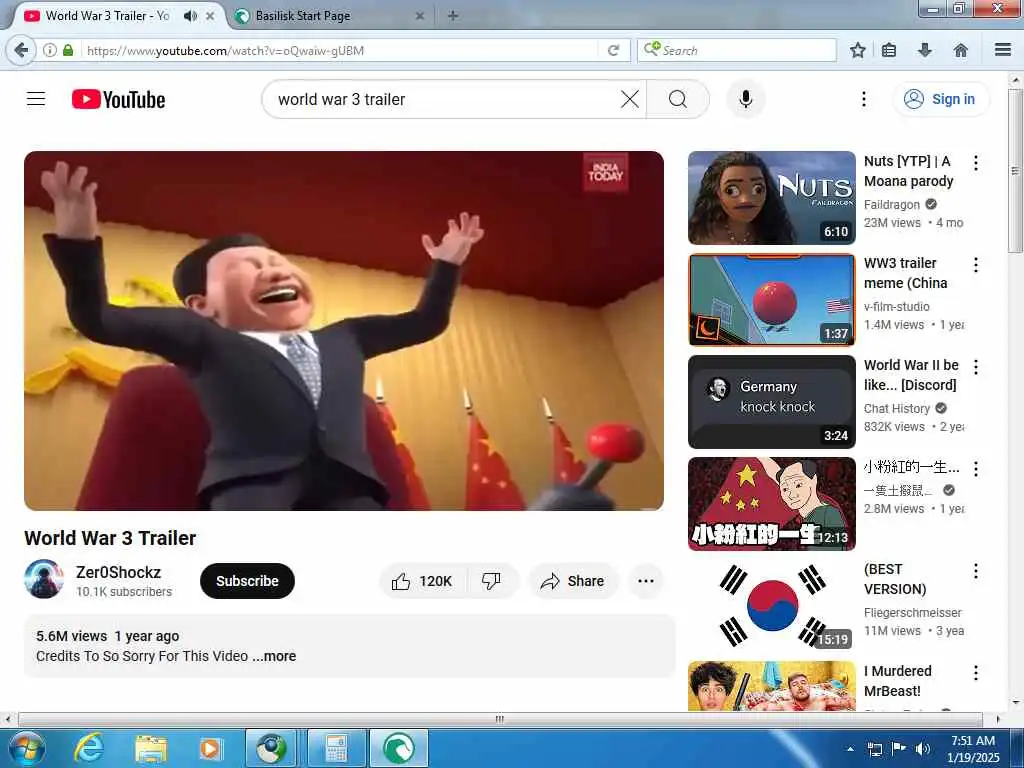
Task: Subscribe to the Zer0Shockz channel
Action: click(x=248, y=581)
